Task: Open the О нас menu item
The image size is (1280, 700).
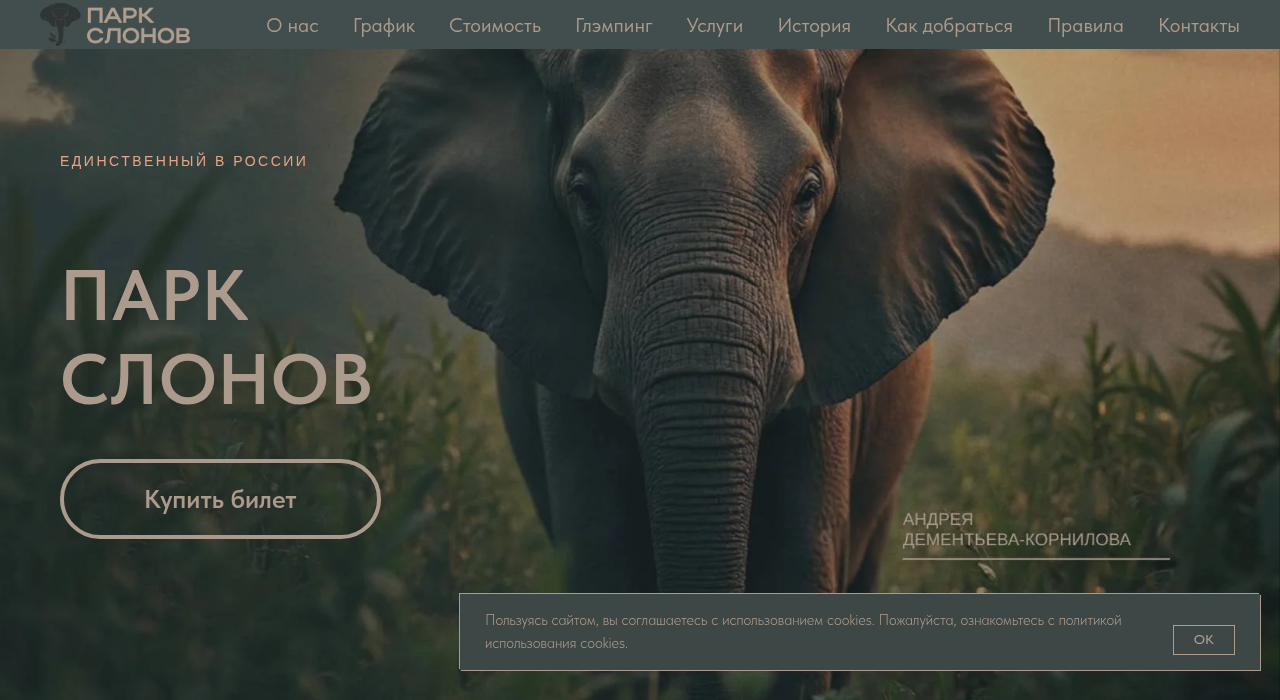Action: pyautogui.click(x=292, y=26)
